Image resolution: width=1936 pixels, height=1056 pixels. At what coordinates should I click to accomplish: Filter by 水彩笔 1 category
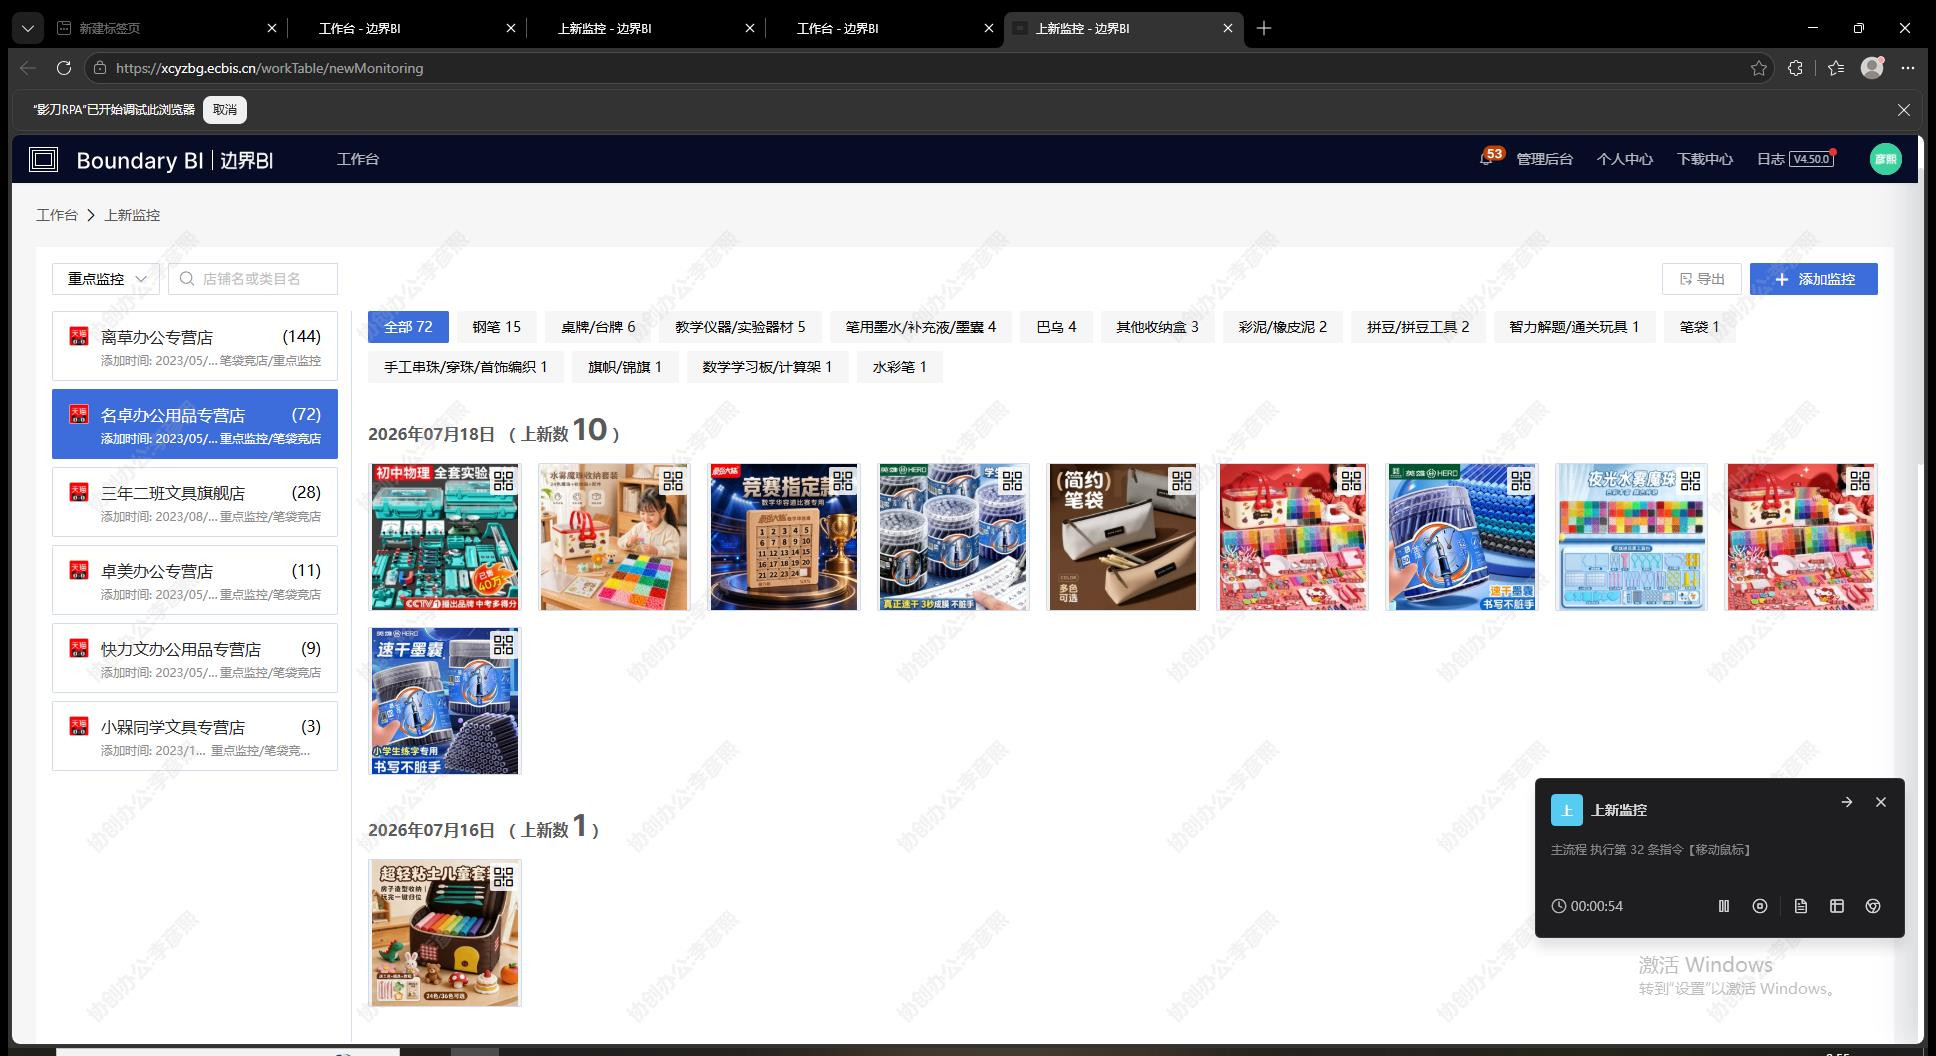coord(899,367)
